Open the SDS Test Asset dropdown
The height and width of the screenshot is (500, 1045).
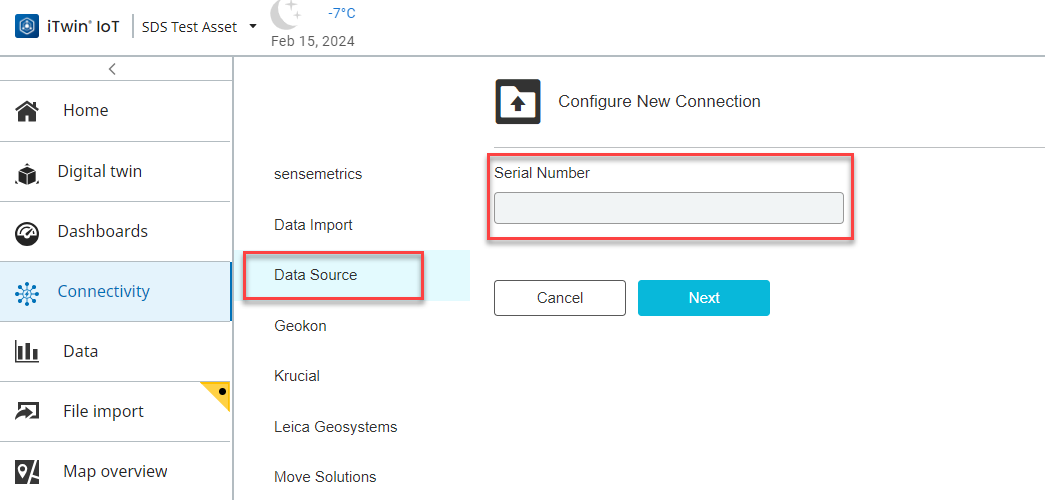point(253,27)
